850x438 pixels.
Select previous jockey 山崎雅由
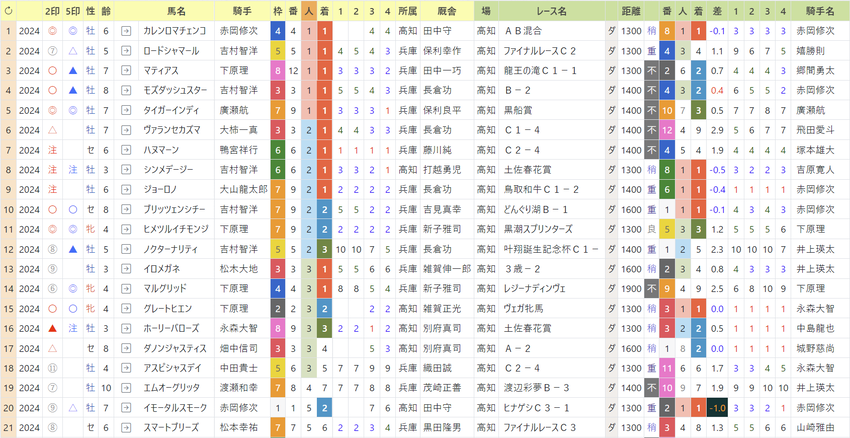click(x=815, y=427)
